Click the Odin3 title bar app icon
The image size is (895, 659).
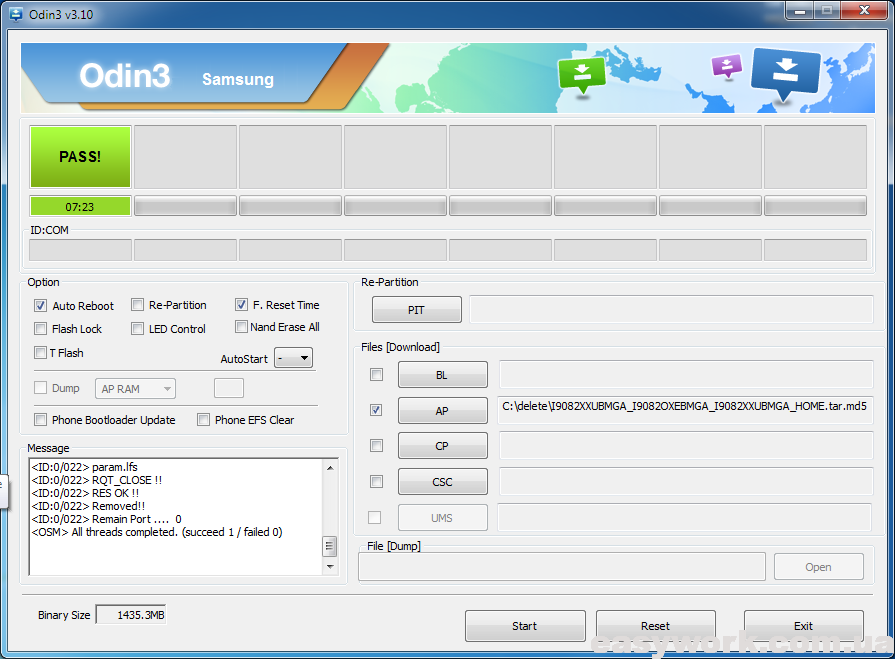coord(16,14)
